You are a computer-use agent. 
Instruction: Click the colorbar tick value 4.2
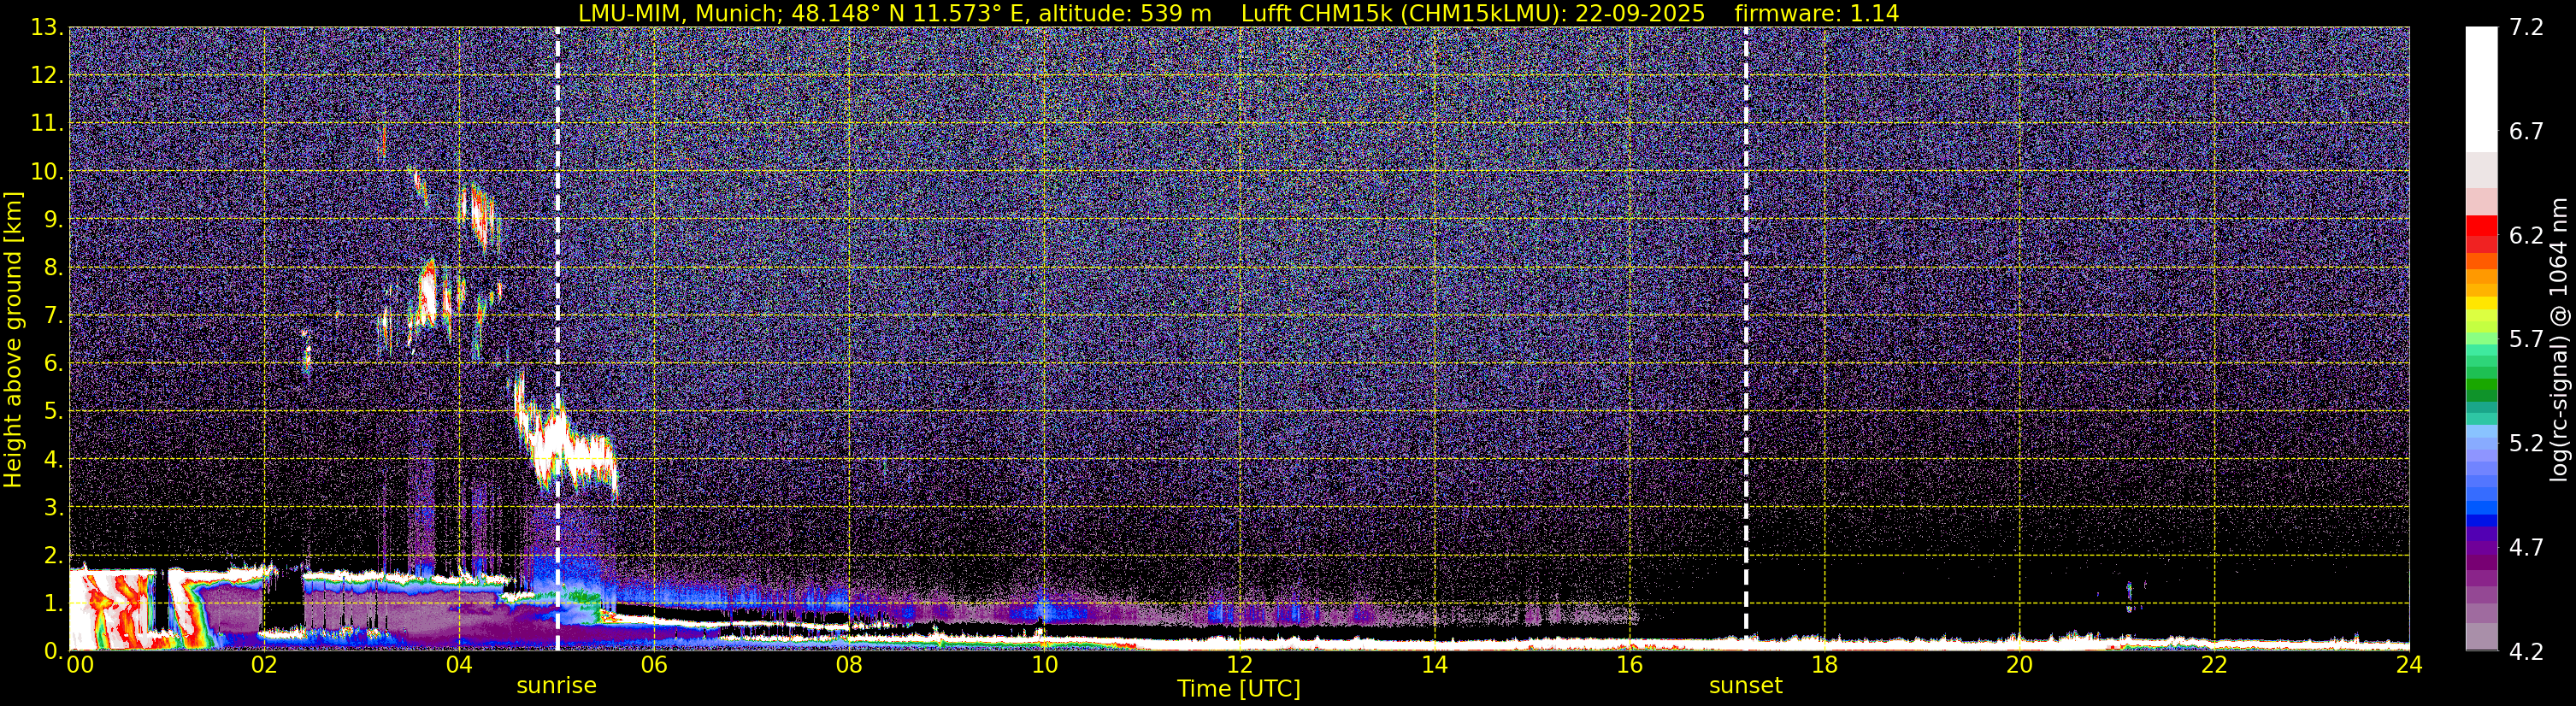2526,651
